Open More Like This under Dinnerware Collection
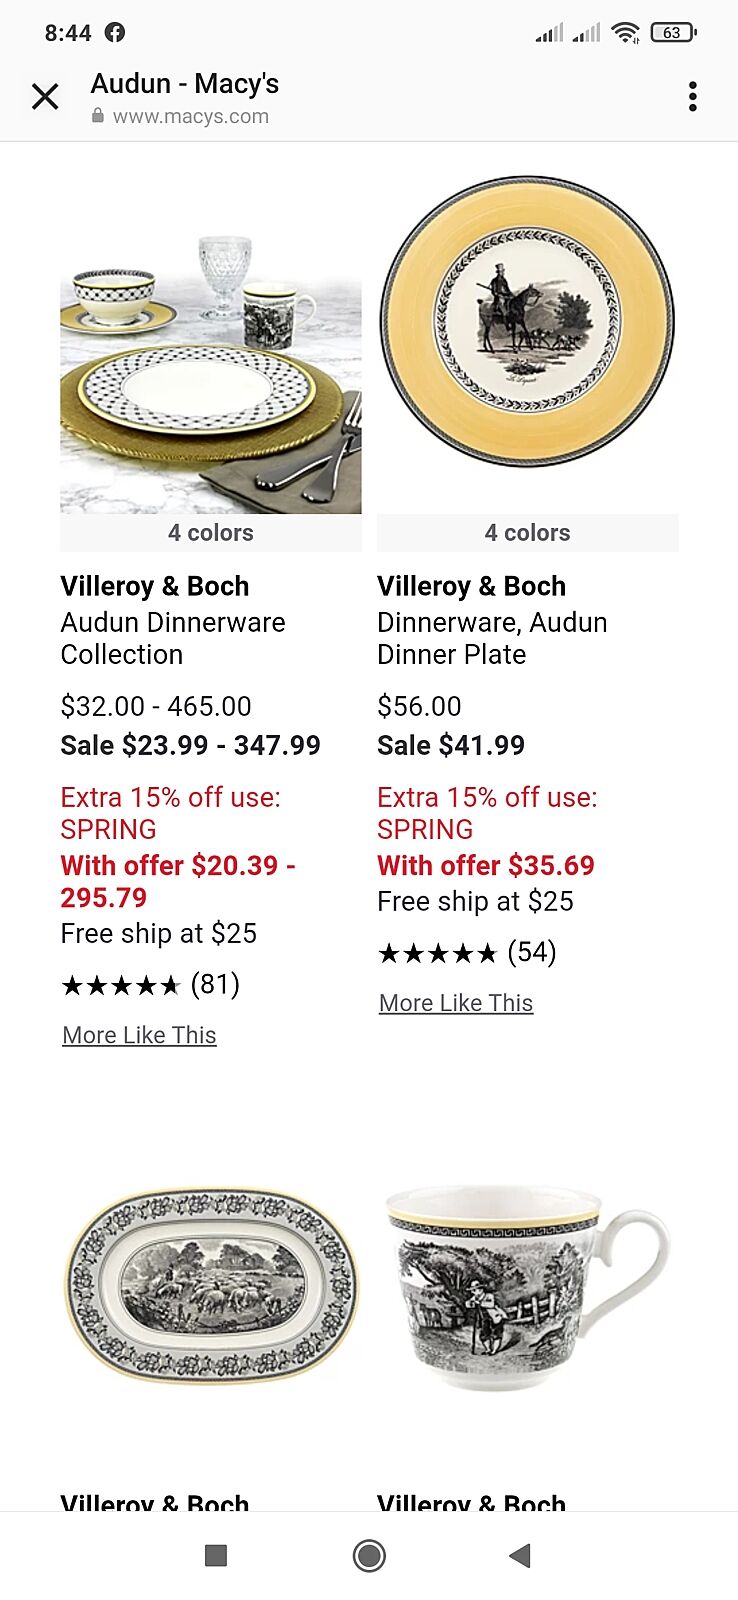Viewport: 738px width, 1600px height. coord(139,1035)
